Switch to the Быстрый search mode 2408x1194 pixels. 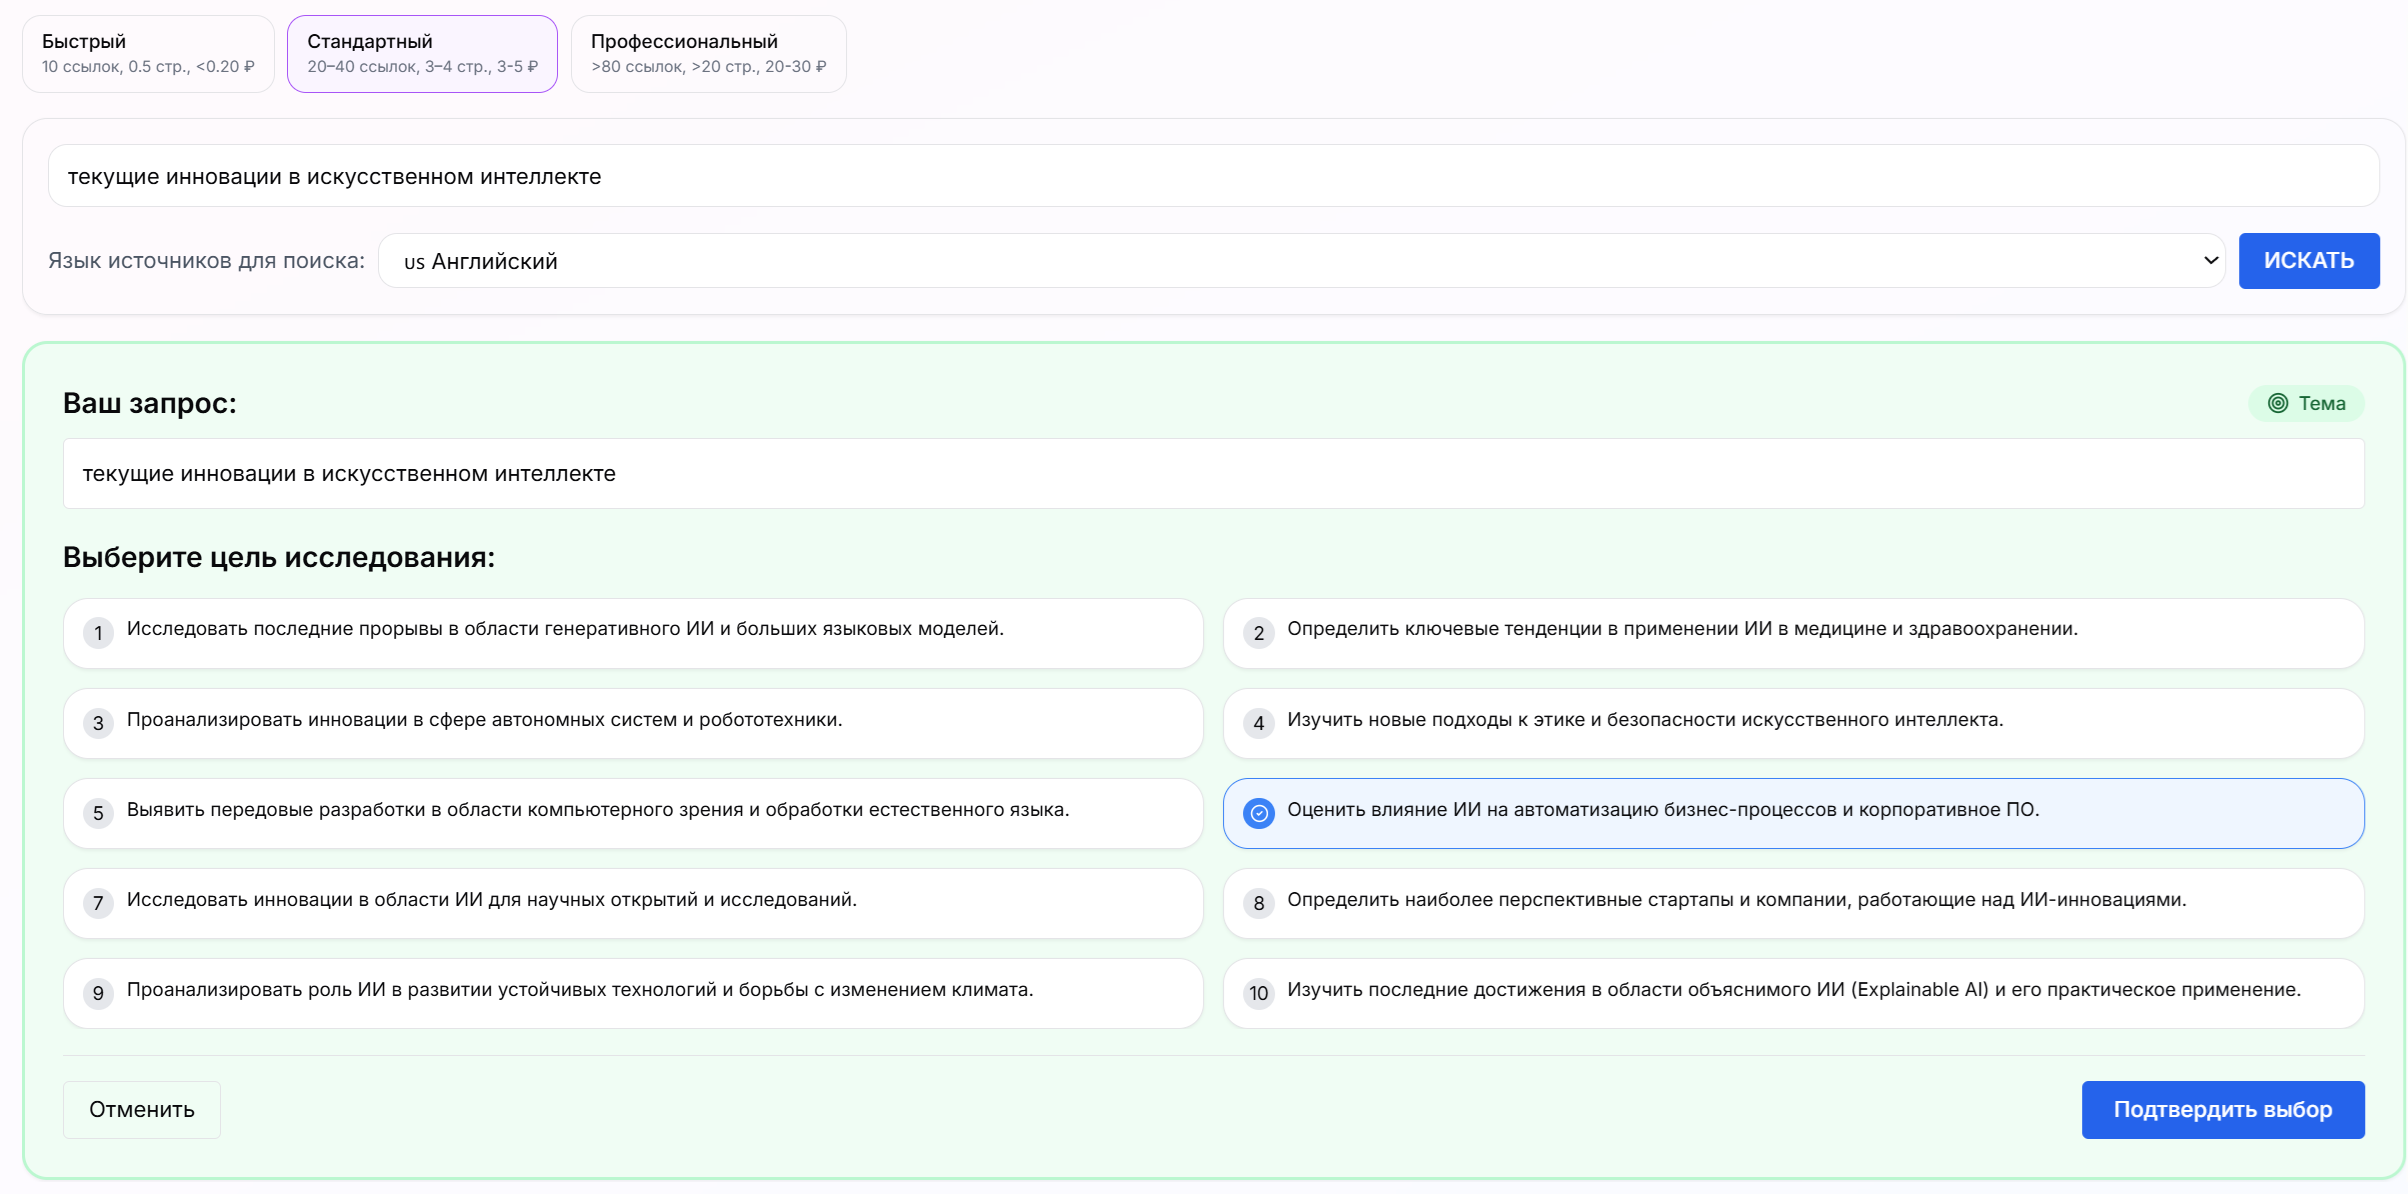click(x=147, y=53)
